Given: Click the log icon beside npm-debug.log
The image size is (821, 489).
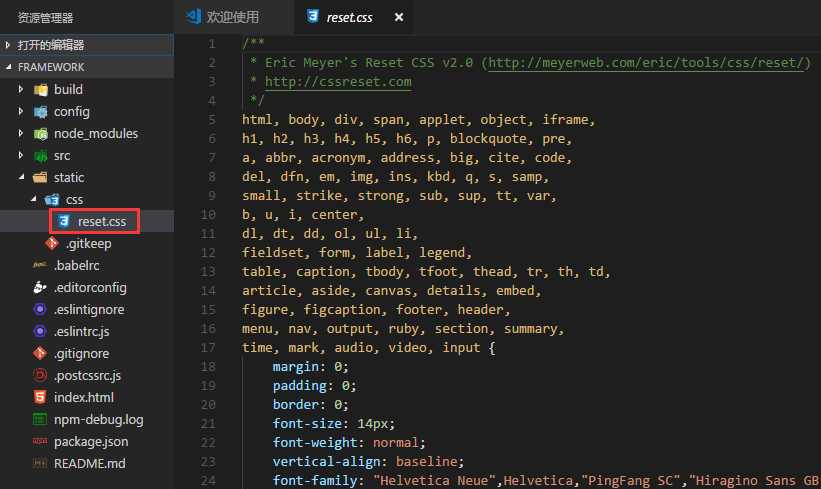Looking at the screenshot, I should pyautogui.click(x=40, y=419).
